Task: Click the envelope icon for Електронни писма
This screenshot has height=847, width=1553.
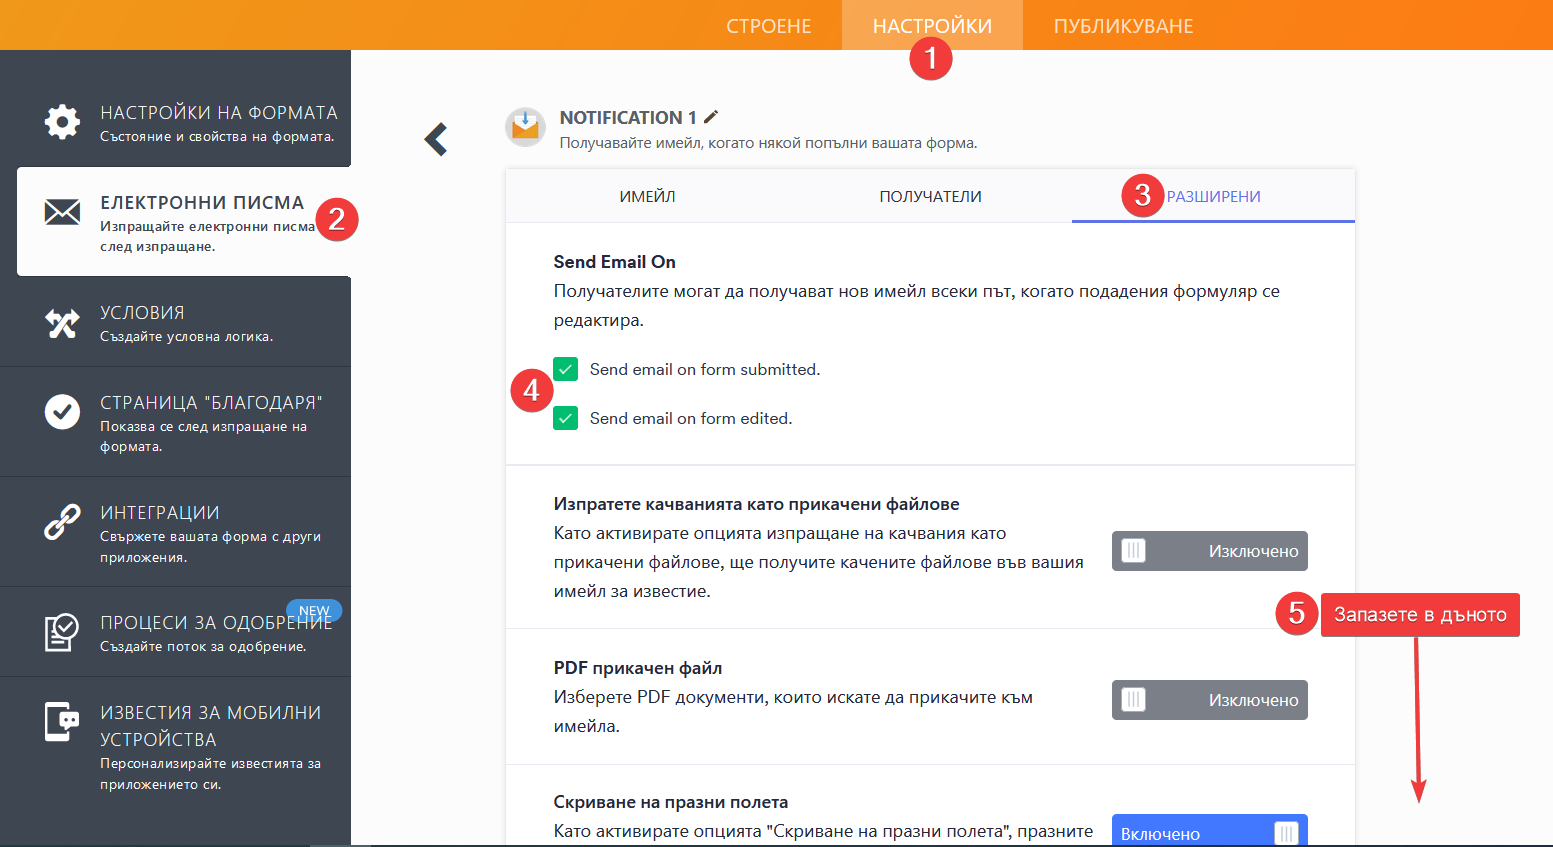Action: [x=62, y=211]
